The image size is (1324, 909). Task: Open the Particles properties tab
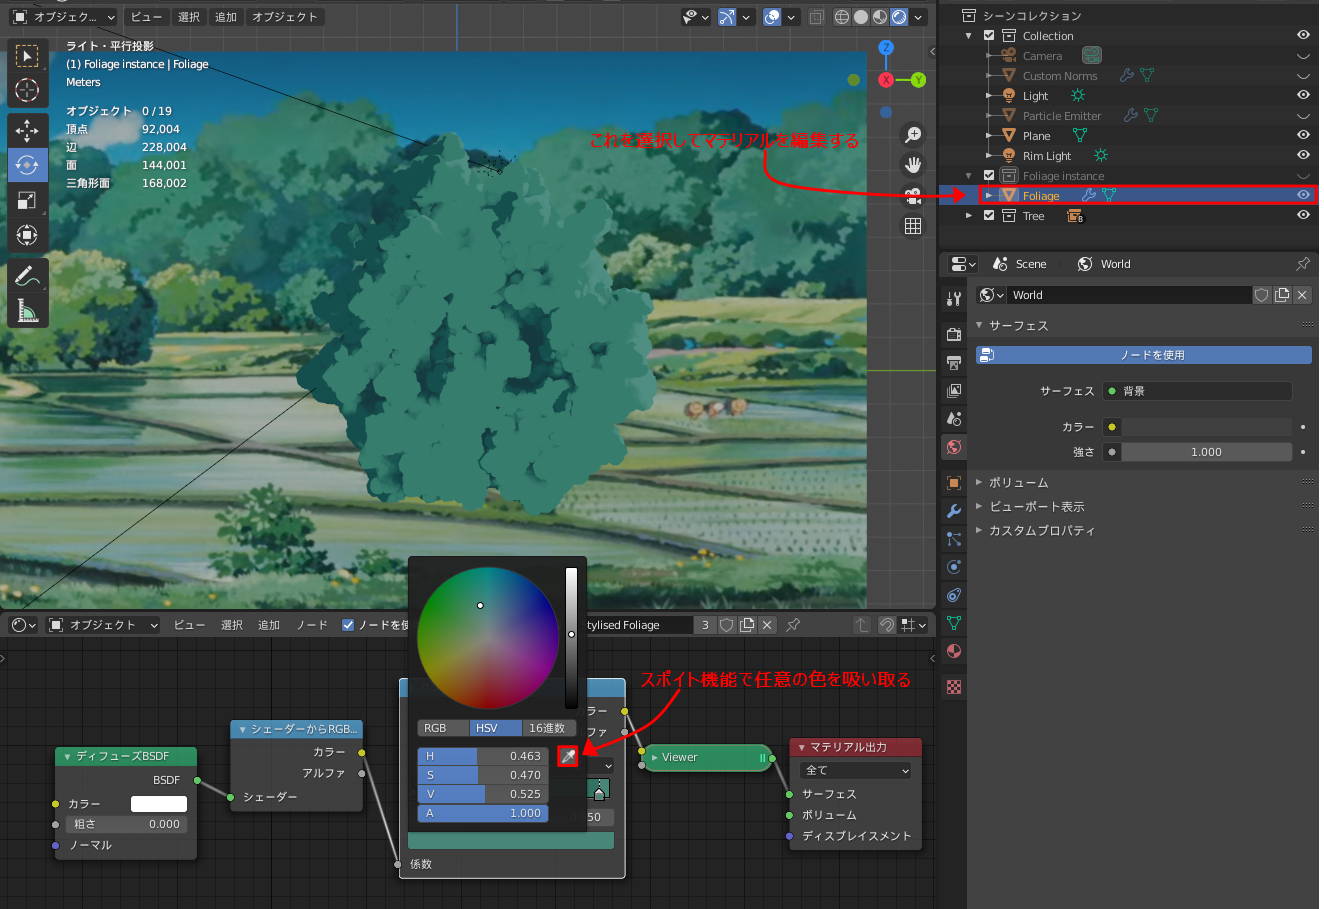954,539
